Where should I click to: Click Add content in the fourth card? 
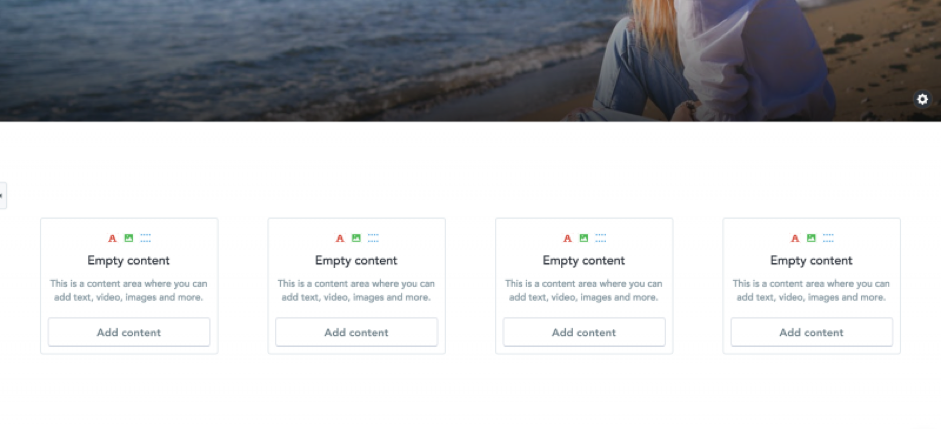(811, 332)
